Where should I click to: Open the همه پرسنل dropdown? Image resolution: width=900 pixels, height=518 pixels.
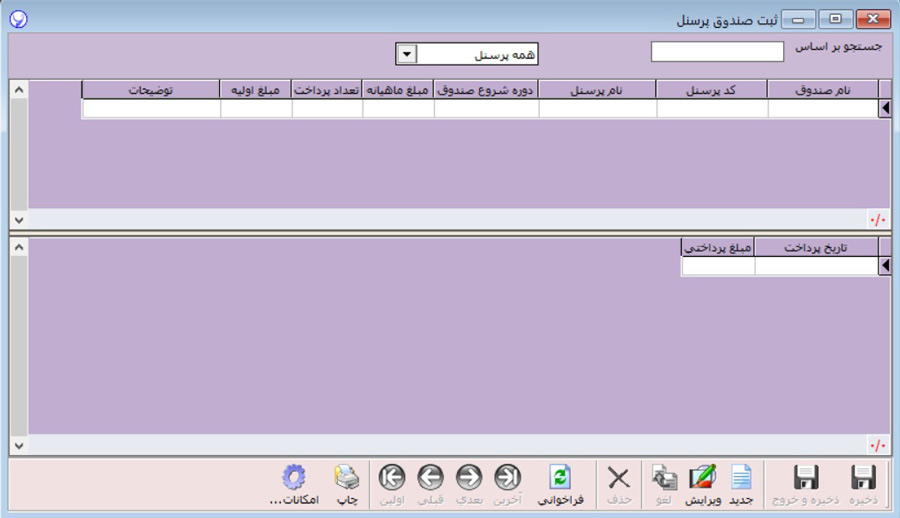click(x=407, y=53)
